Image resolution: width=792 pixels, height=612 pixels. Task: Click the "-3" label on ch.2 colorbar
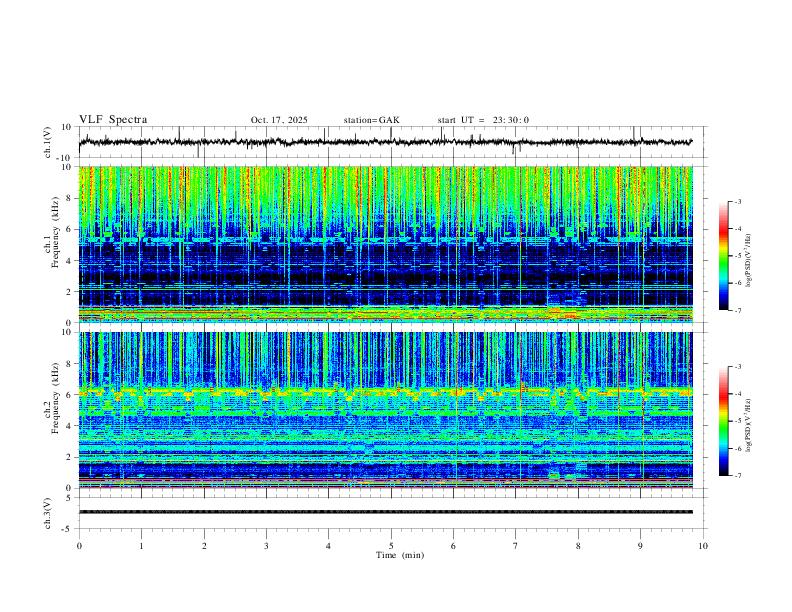(738, 367)
